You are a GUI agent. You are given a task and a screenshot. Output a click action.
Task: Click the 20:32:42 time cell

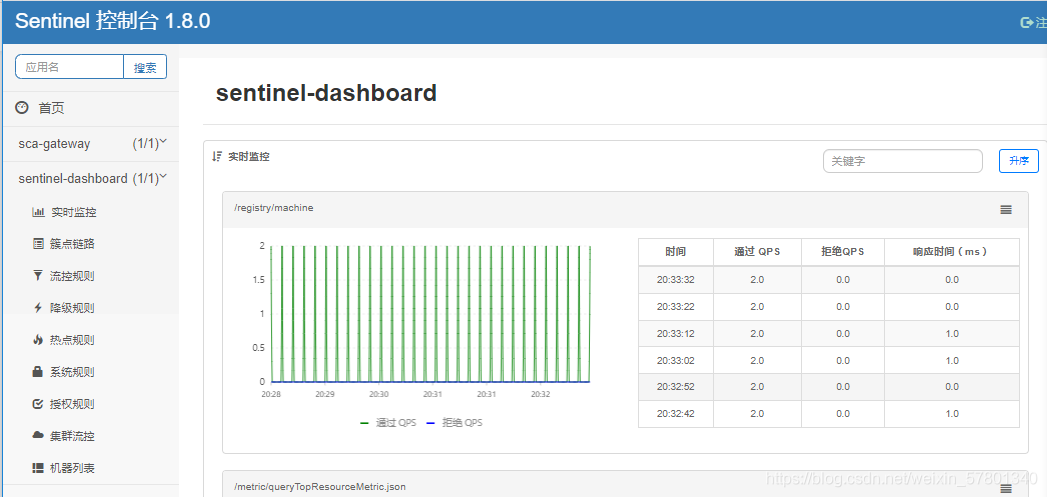coord(676,413)
